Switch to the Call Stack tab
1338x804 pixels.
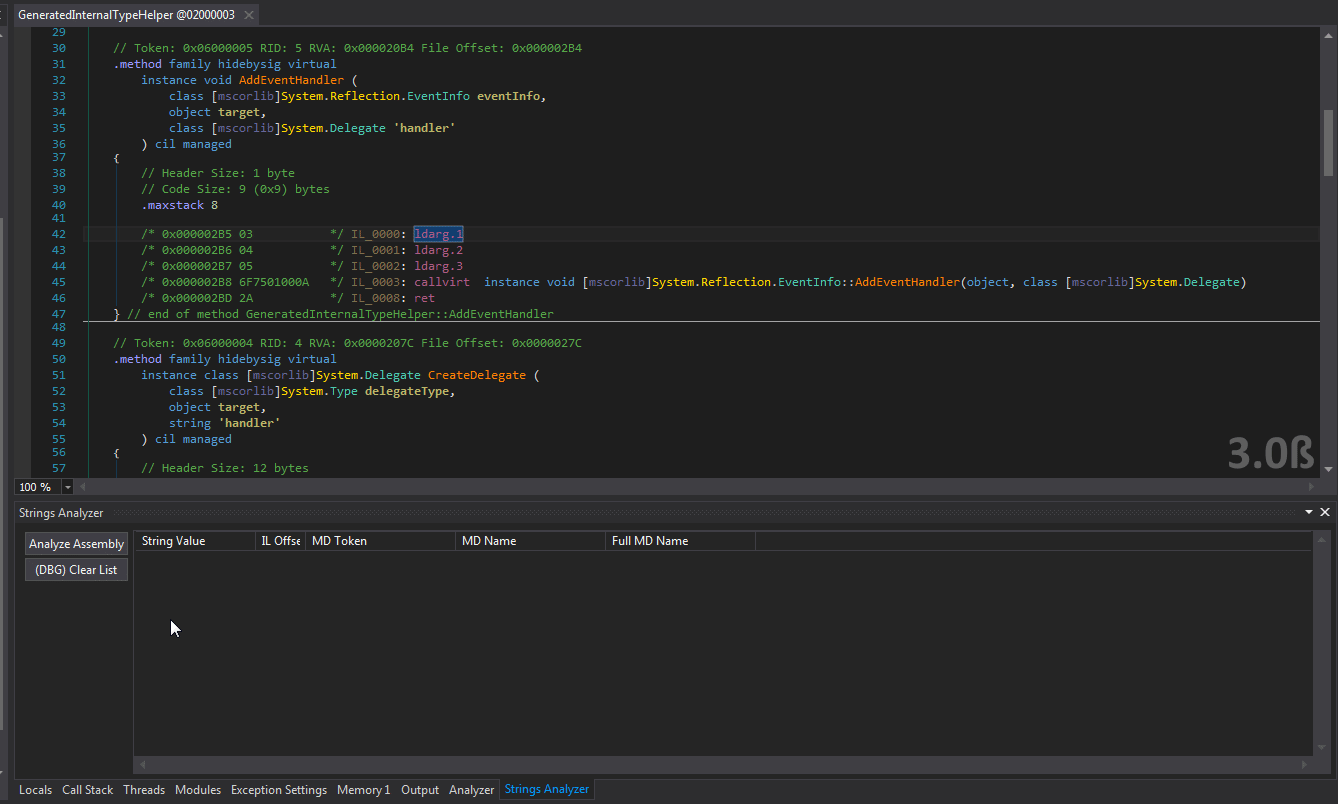pos(87,789)
